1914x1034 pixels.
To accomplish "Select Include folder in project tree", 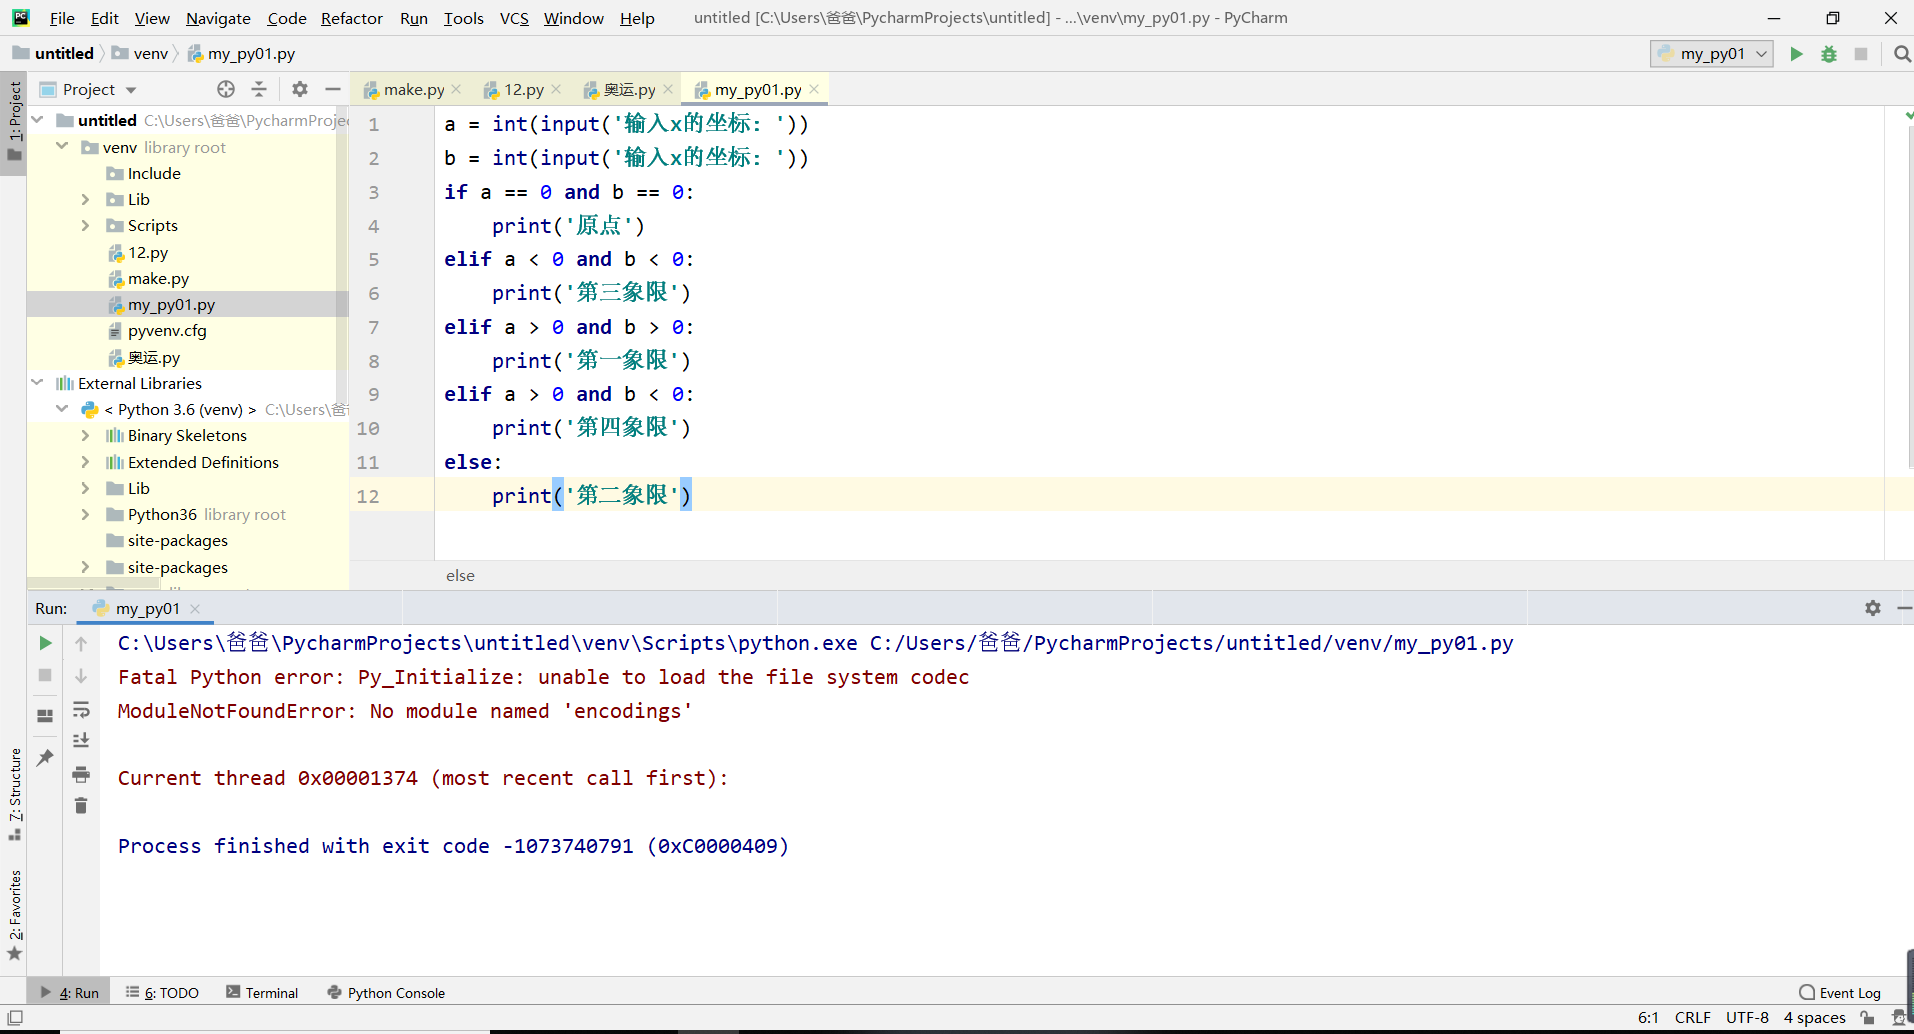I will point(154,173).
